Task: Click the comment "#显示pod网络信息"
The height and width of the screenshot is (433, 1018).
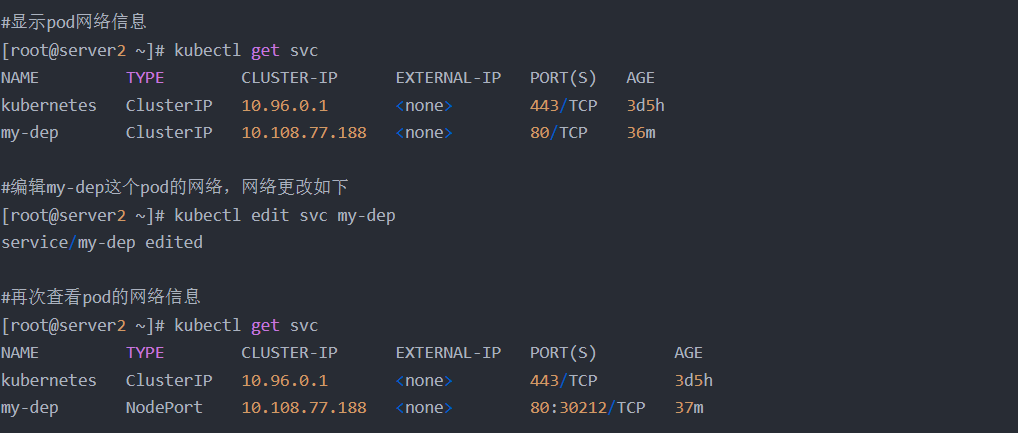Action: tap(74, 22)
